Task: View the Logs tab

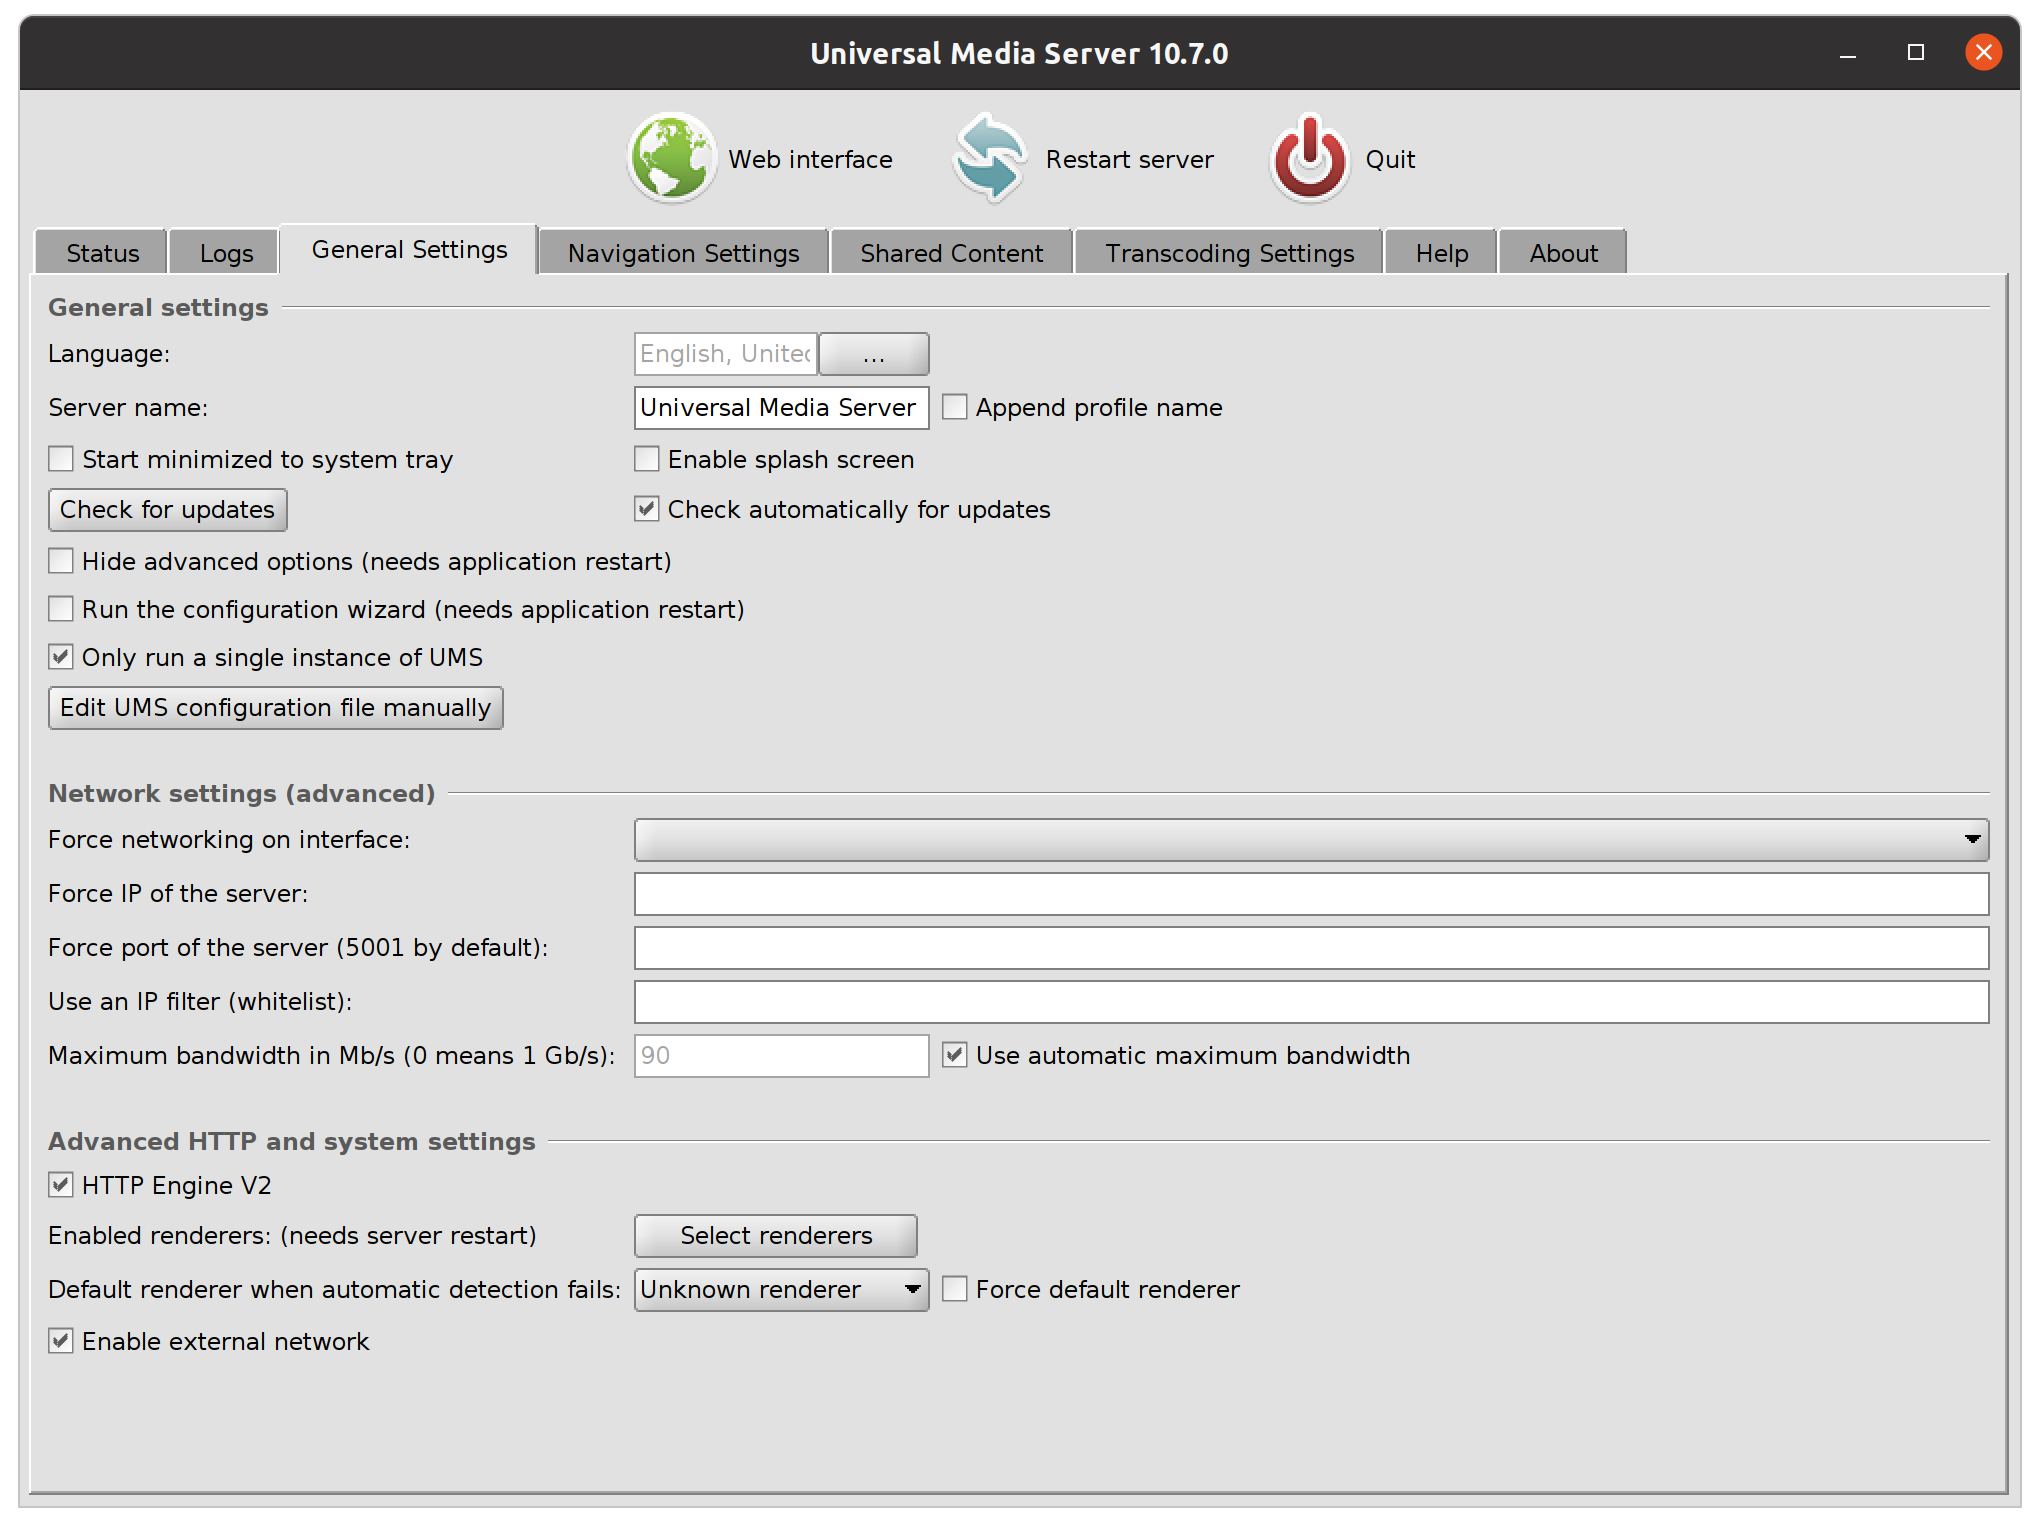Action: pyautogui.click(x=223, y=252)
